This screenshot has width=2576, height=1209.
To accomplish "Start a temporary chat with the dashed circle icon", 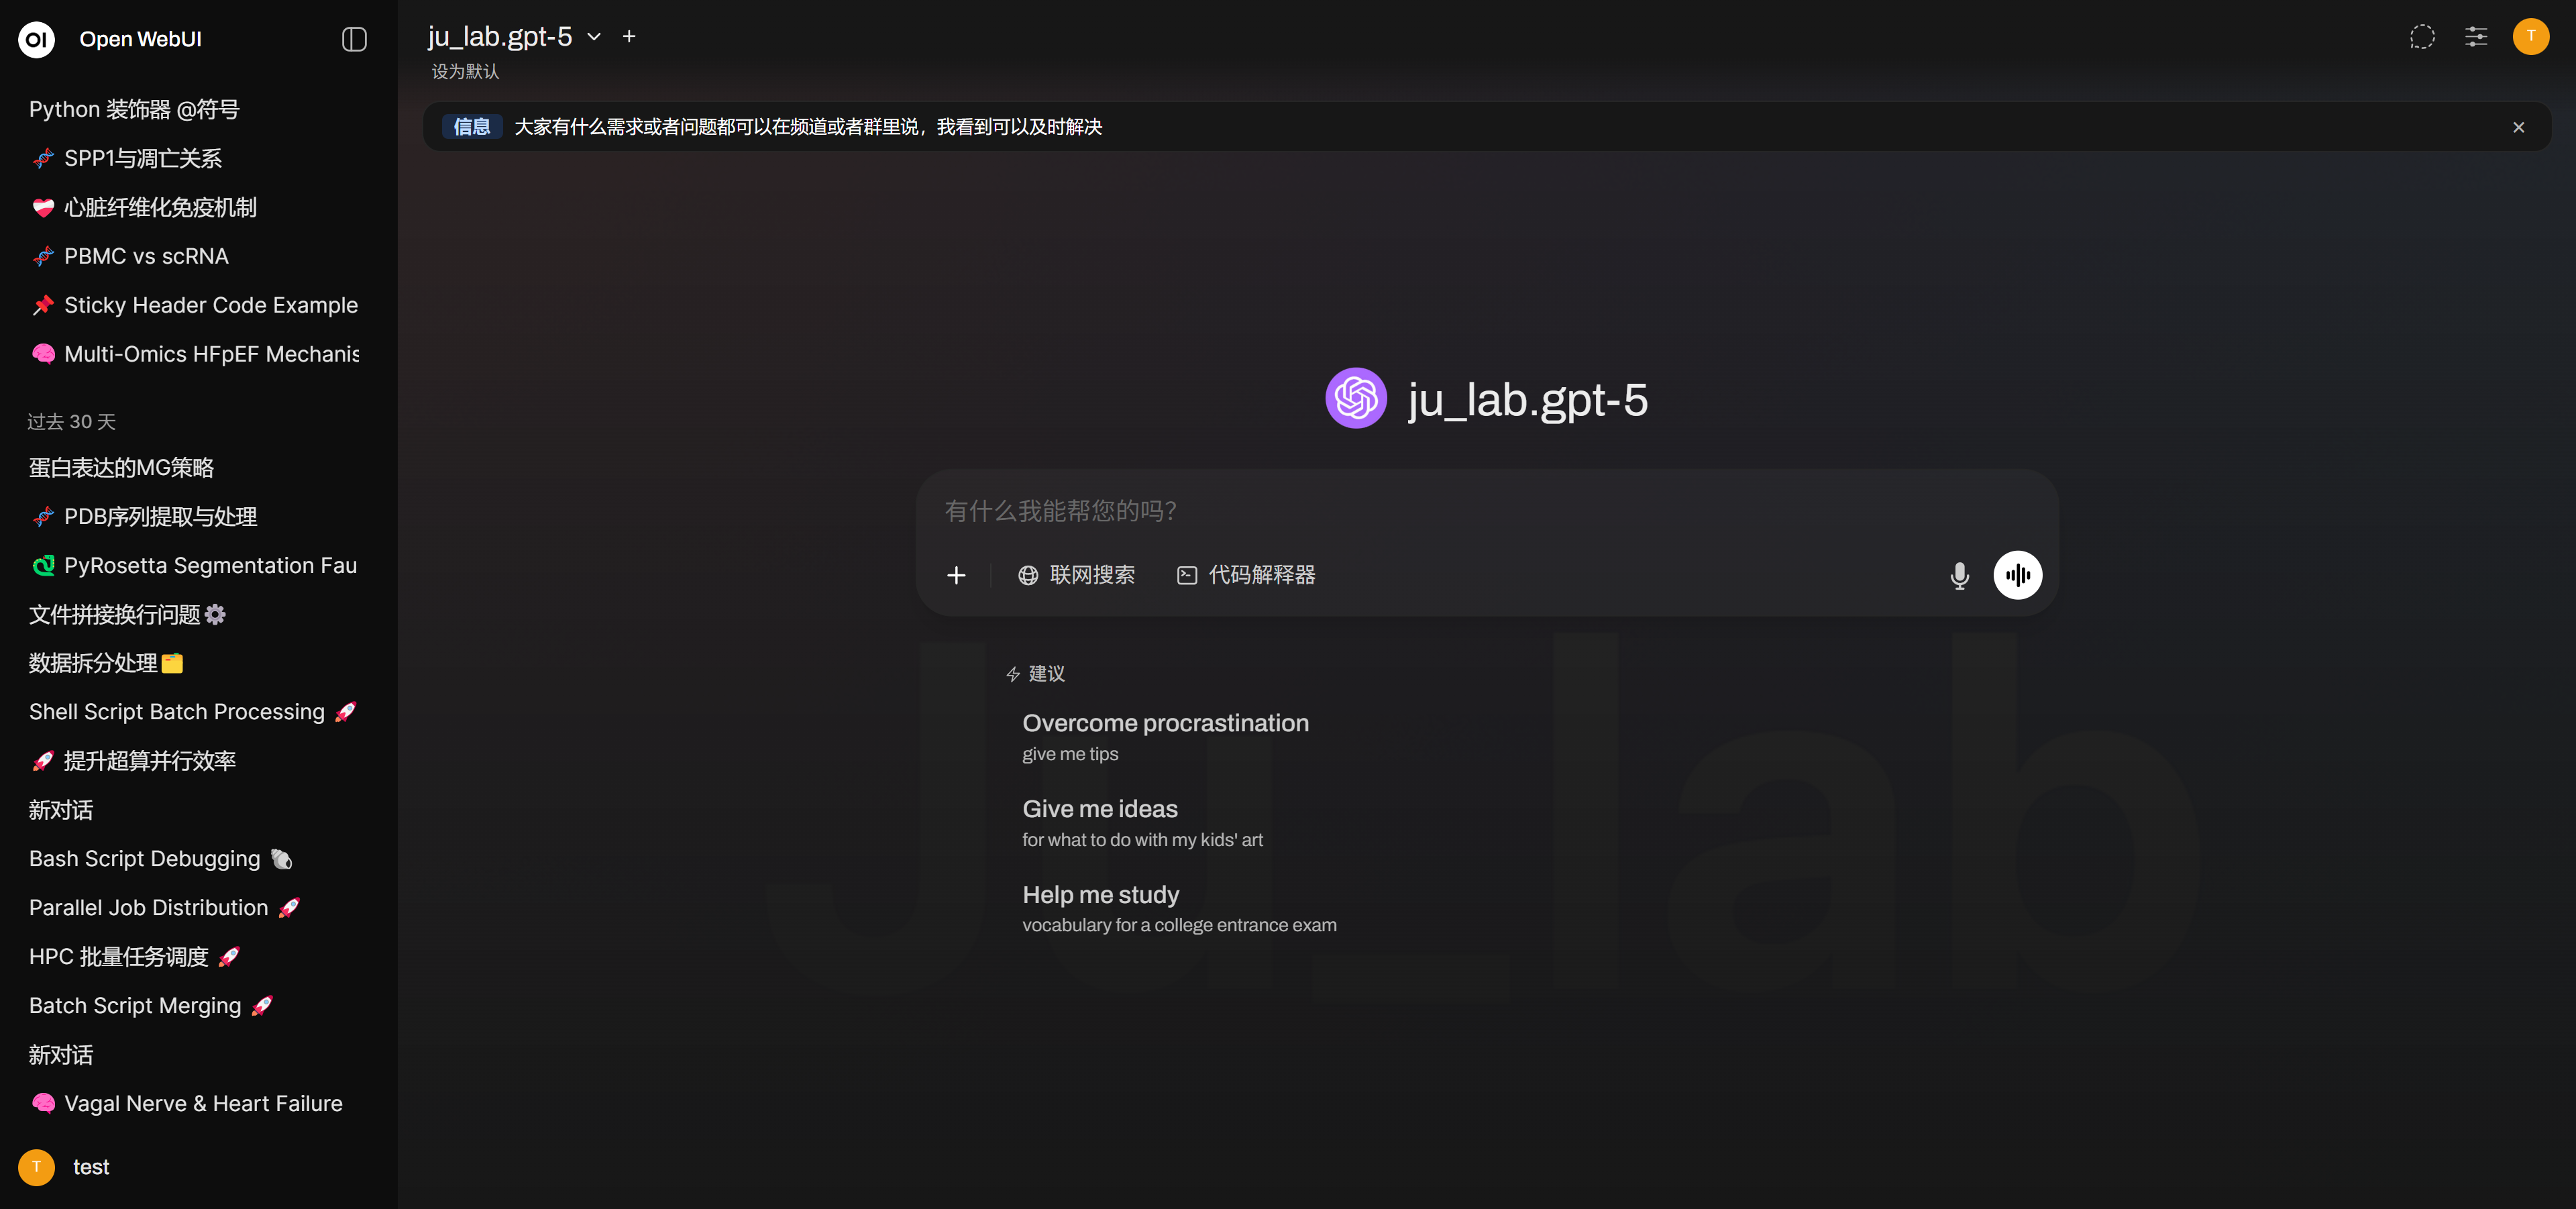I will pyautogui.click(x=2422, y=37).
